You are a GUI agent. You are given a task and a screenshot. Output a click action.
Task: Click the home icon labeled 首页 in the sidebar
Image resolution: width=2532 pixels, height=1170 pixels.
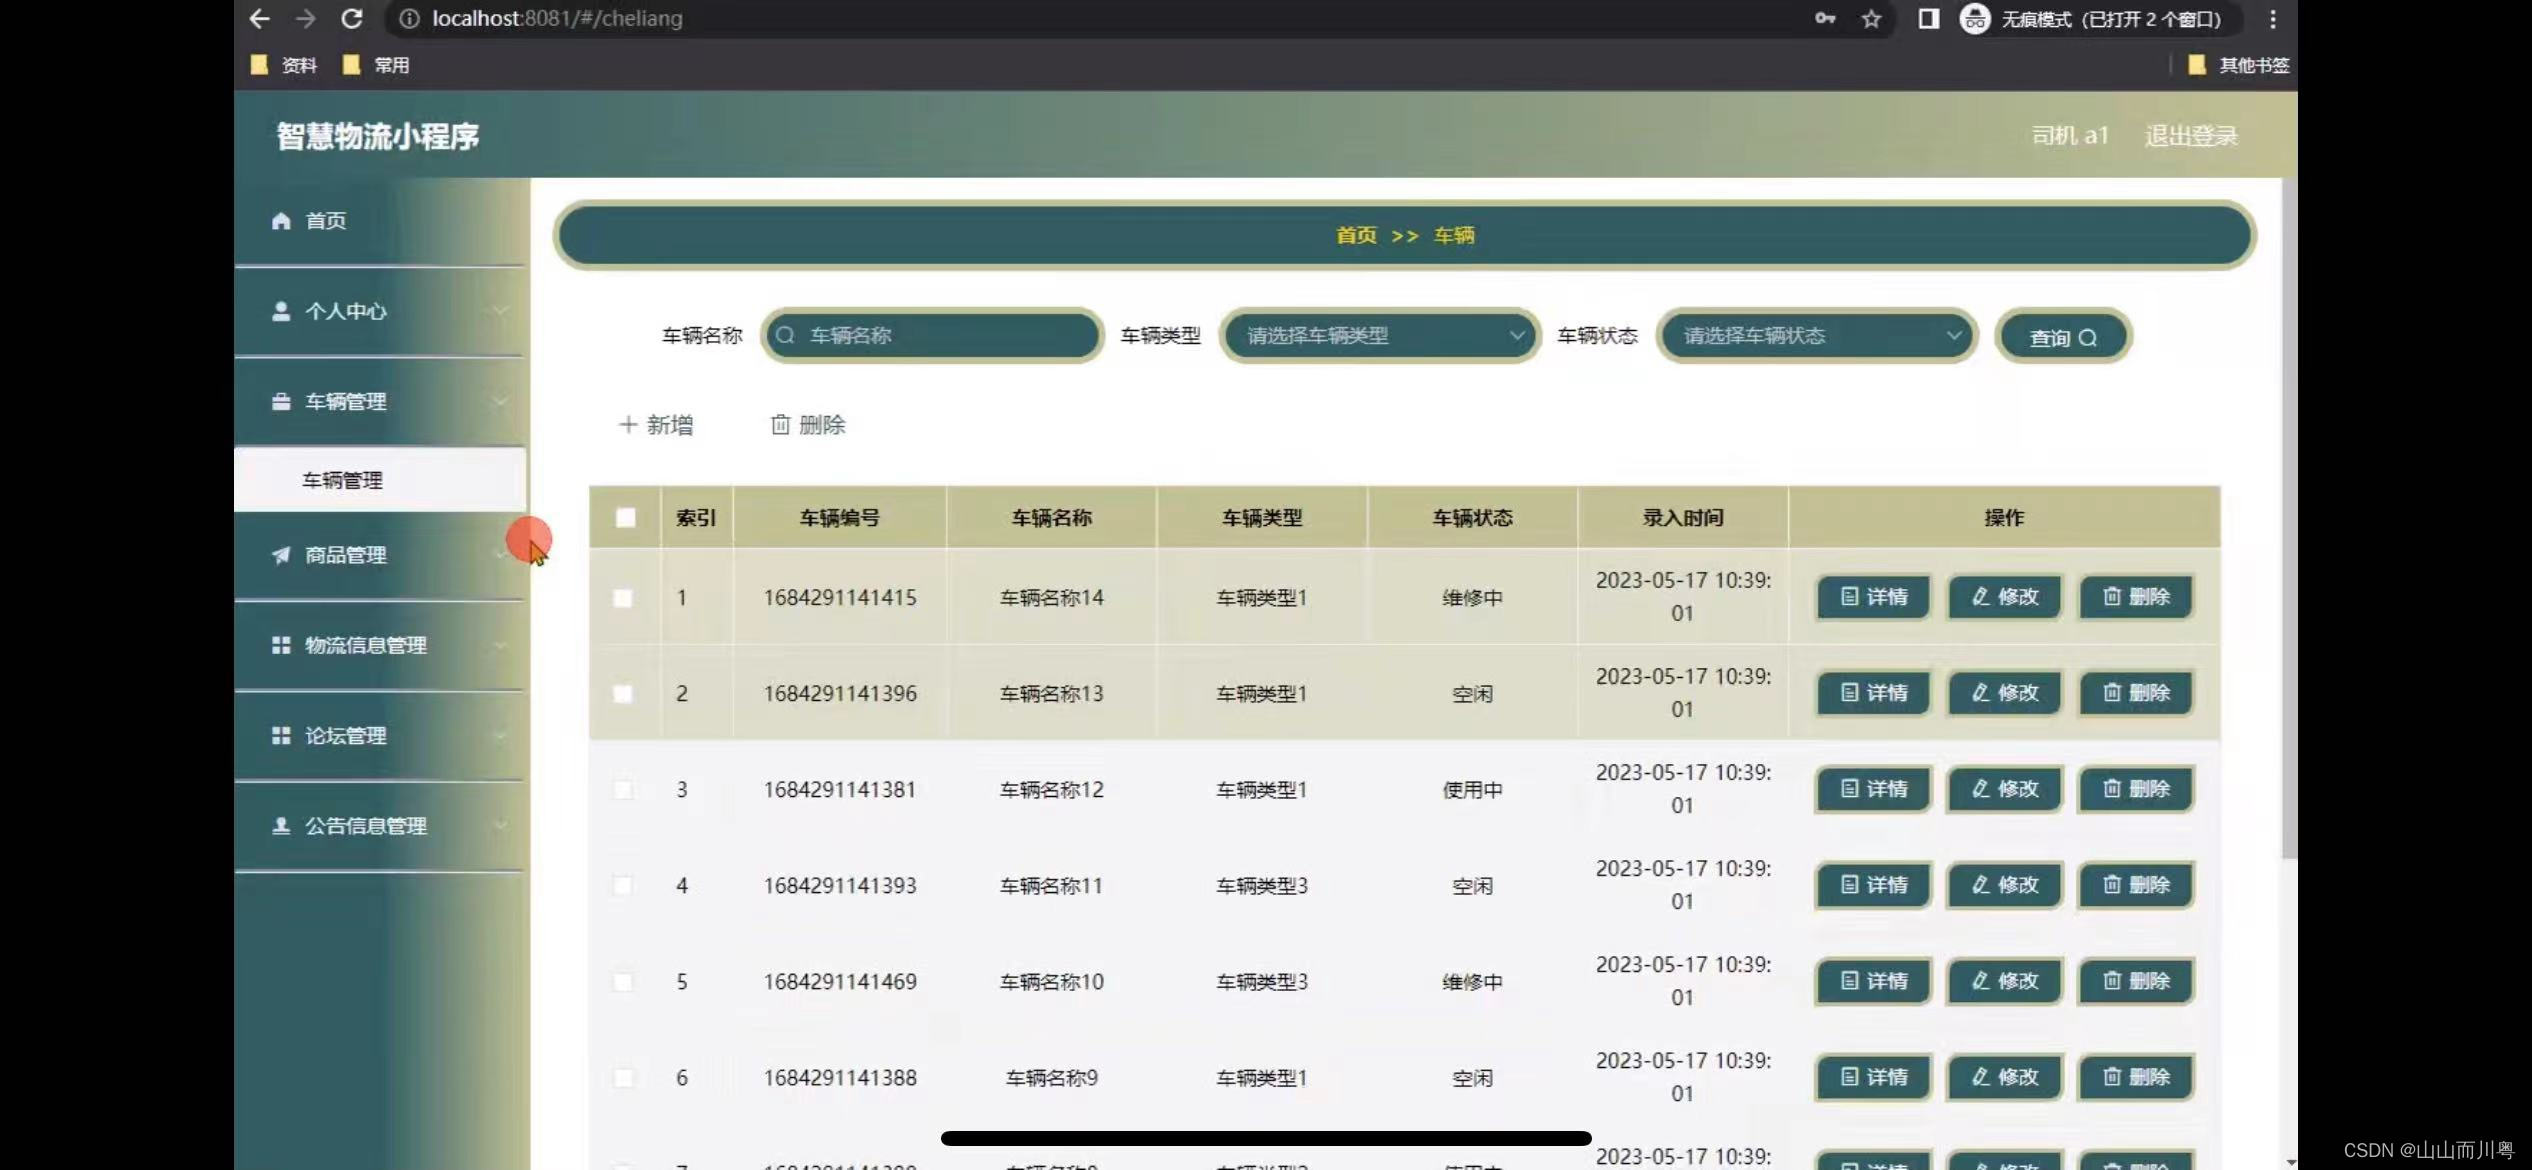coord(281,221)
